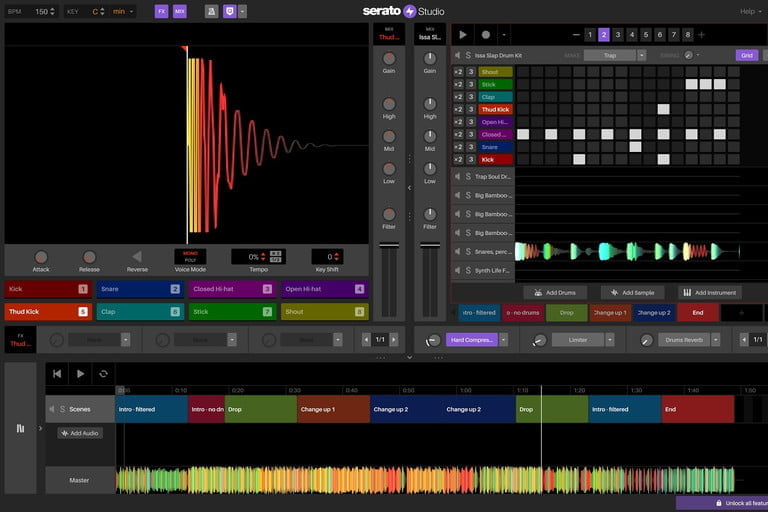Trigger the Kick pad 1
The width and height of the screenshot is (768, 512).
(48, 289)
